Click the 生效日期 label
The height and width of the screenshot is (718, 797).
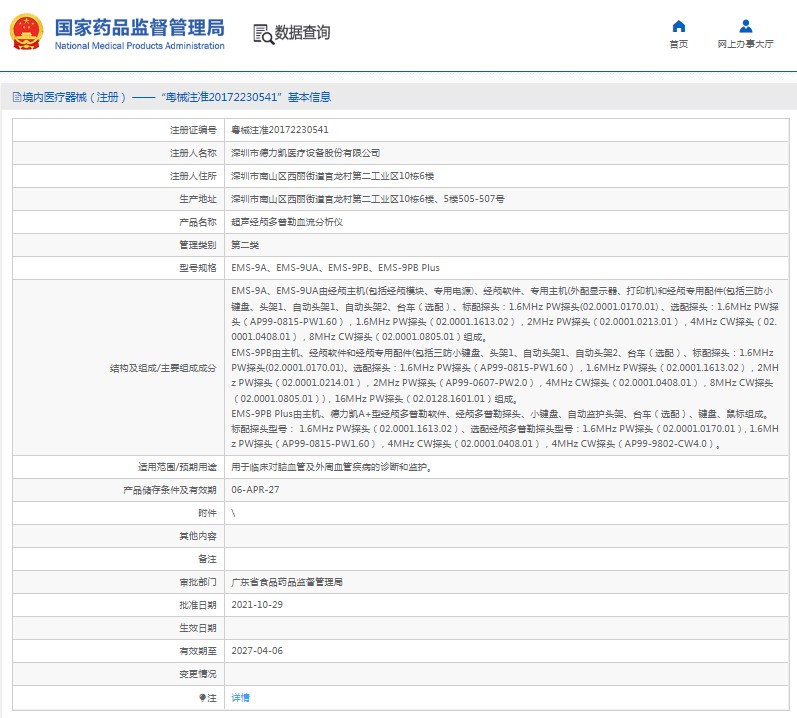click(x=198, y=628)
